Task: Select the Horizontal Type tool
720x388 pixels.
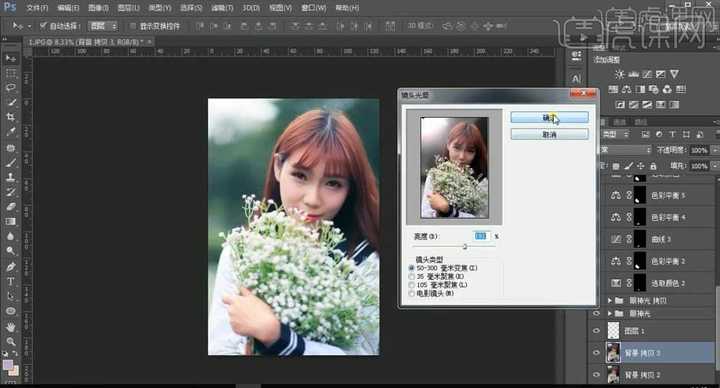Action: click(x=11, y=281)
